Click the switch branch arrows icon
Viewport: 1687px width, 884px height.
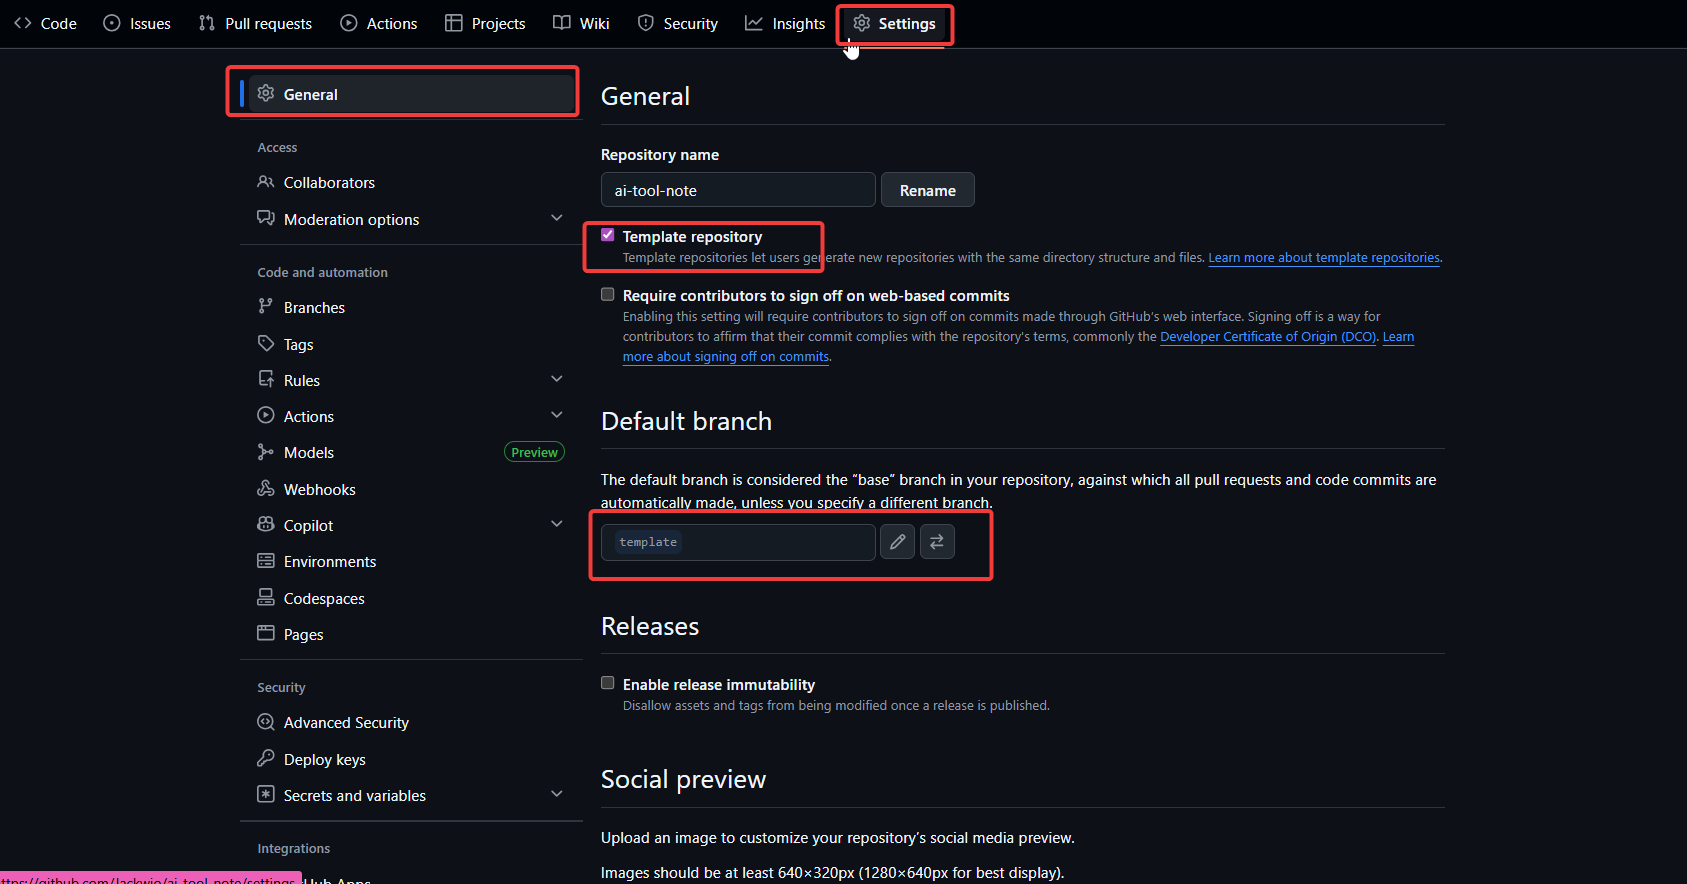click(937, 542)
